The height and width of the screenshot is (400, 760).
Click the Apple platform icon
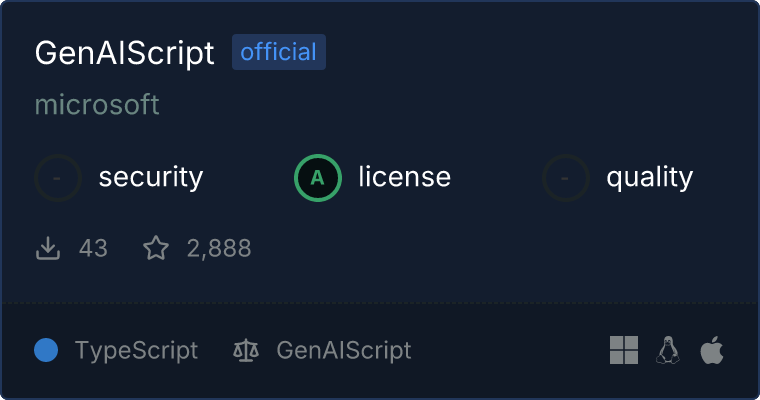click(x=712, y=350)
